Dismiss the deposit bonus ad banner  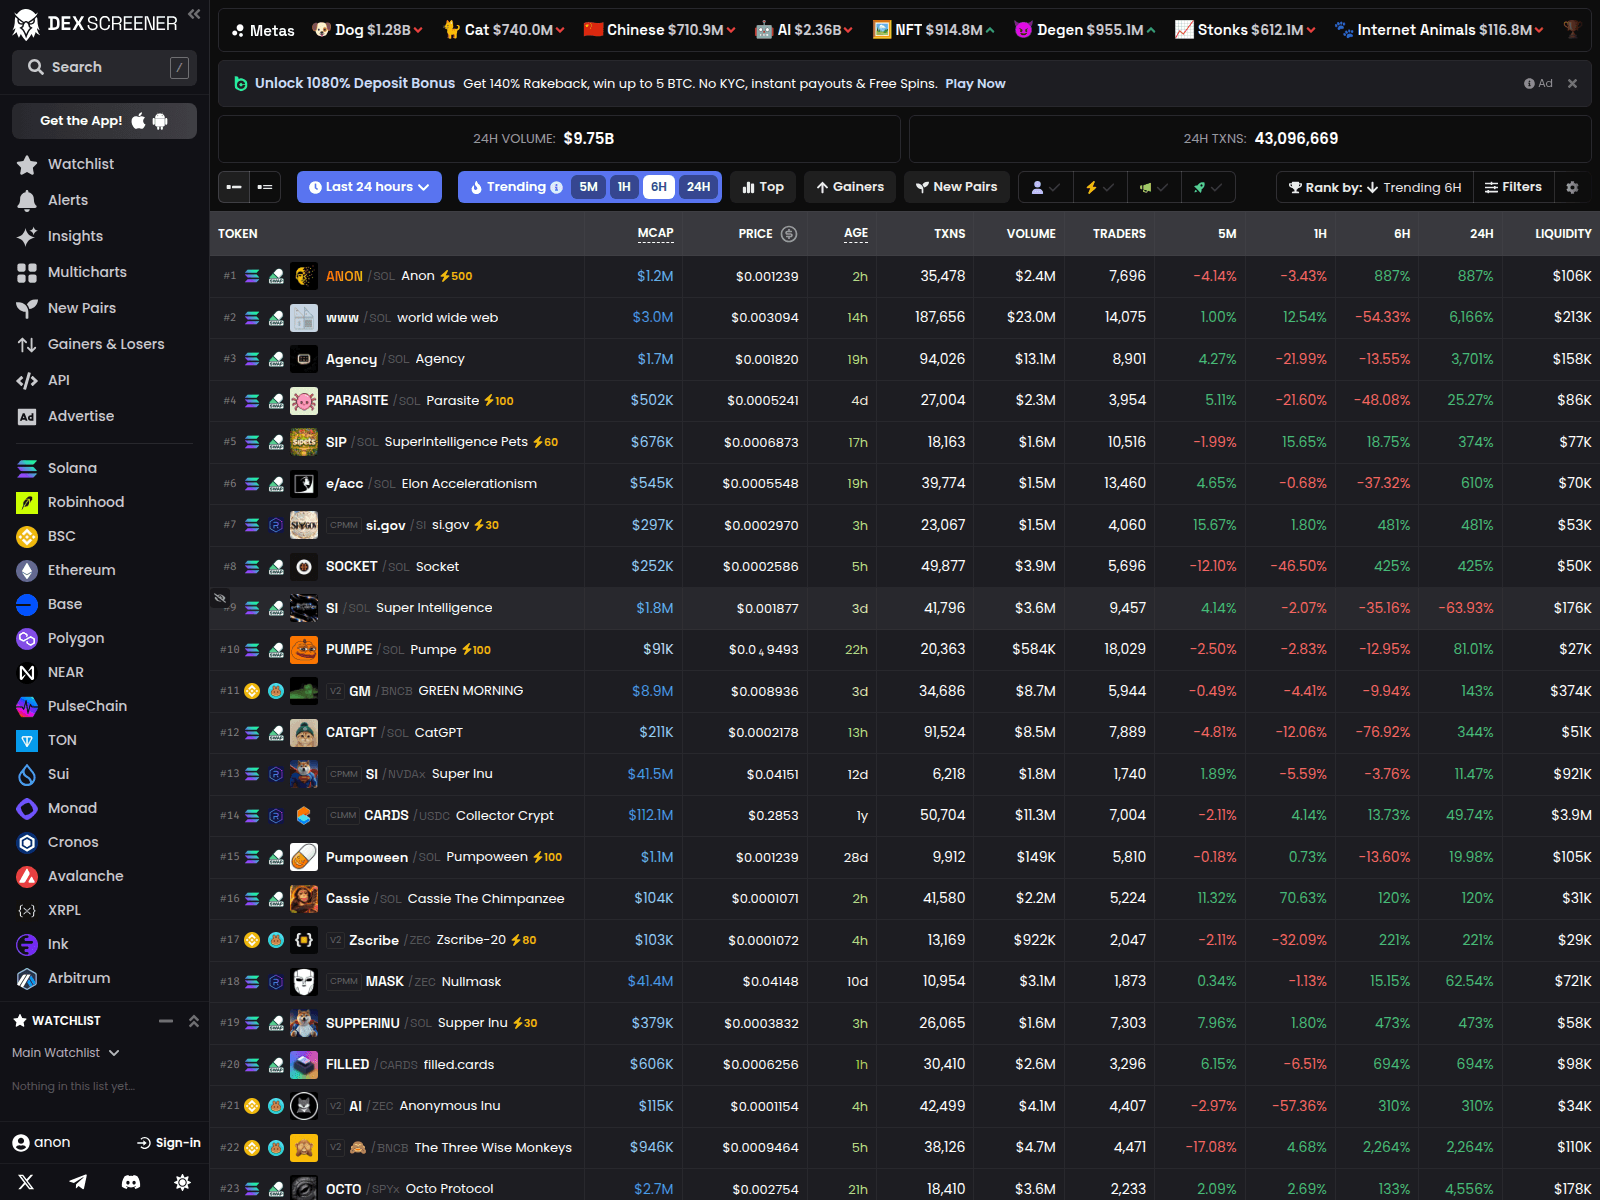[x=1572, y=84]
